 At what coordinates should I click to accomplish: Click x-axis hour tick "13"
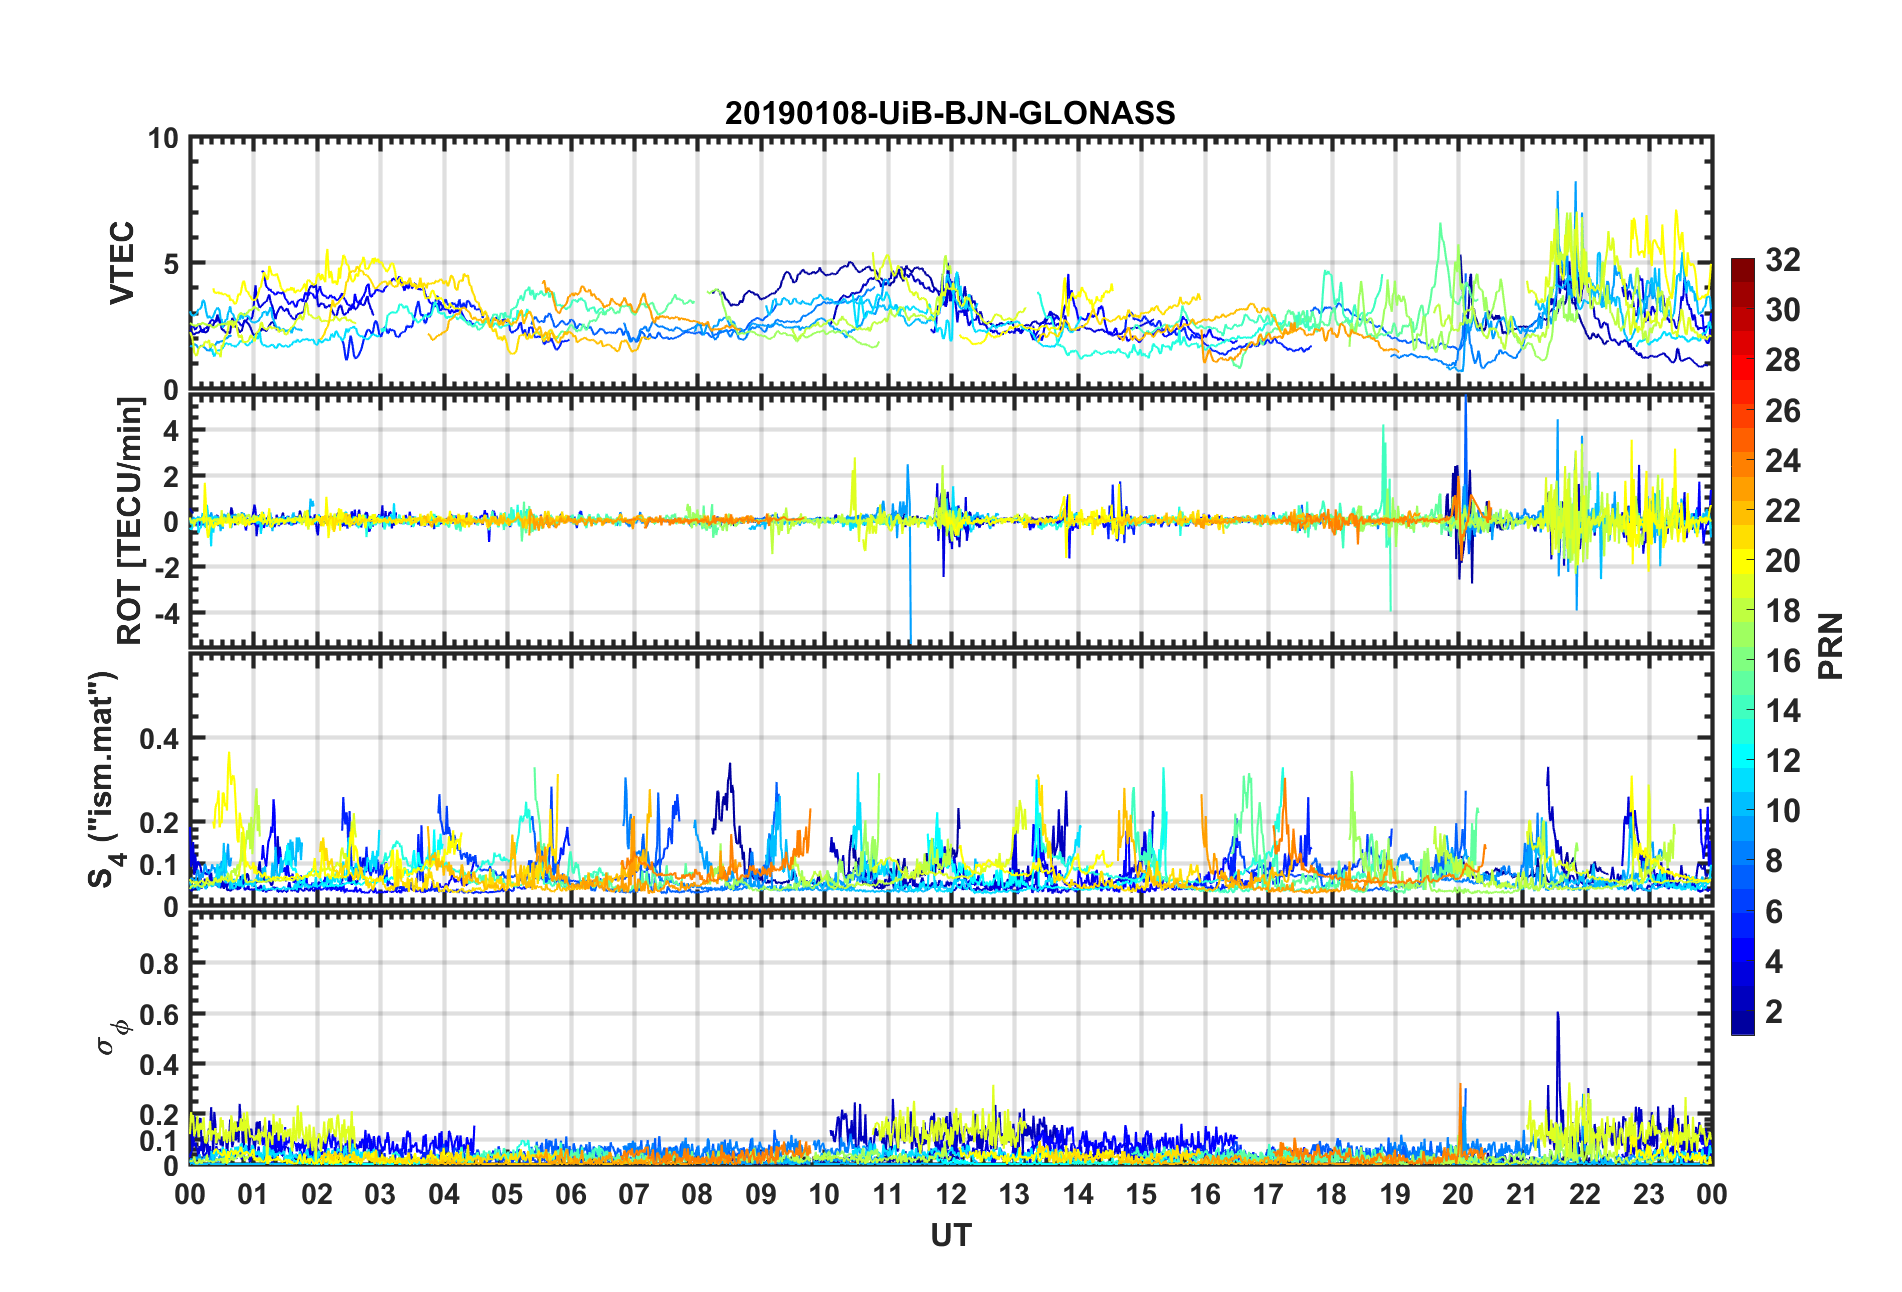1014,1194
